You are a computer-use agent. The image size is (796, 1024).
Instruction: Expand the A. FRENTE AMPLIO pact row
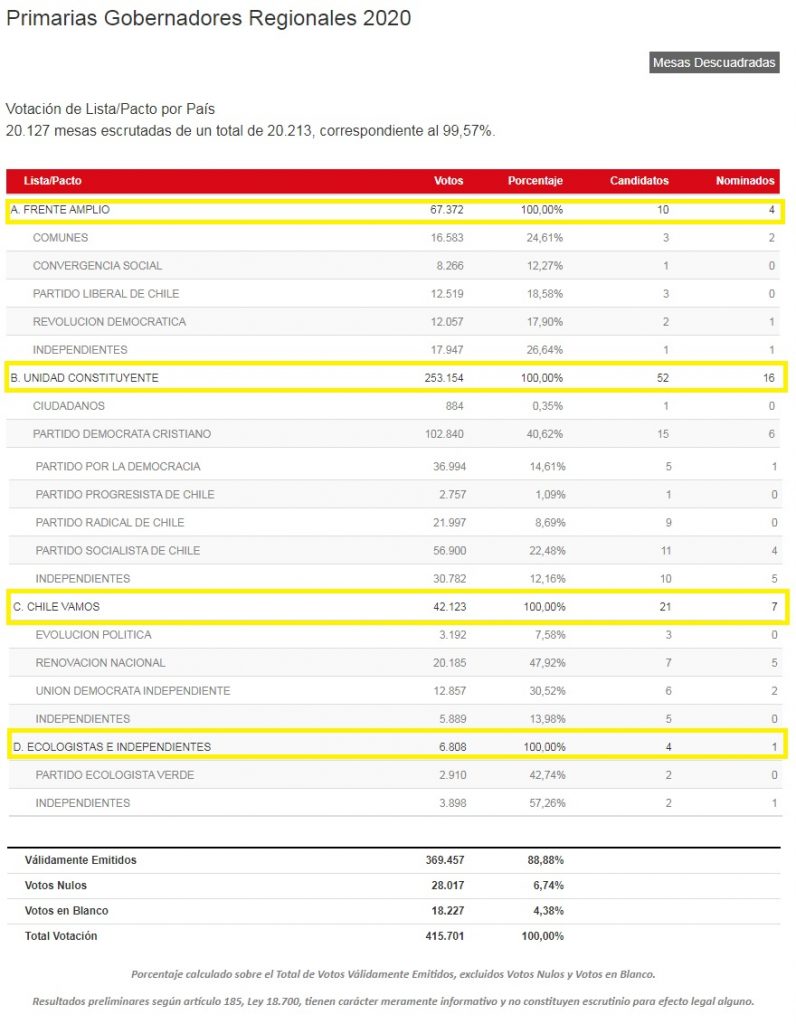60,210
